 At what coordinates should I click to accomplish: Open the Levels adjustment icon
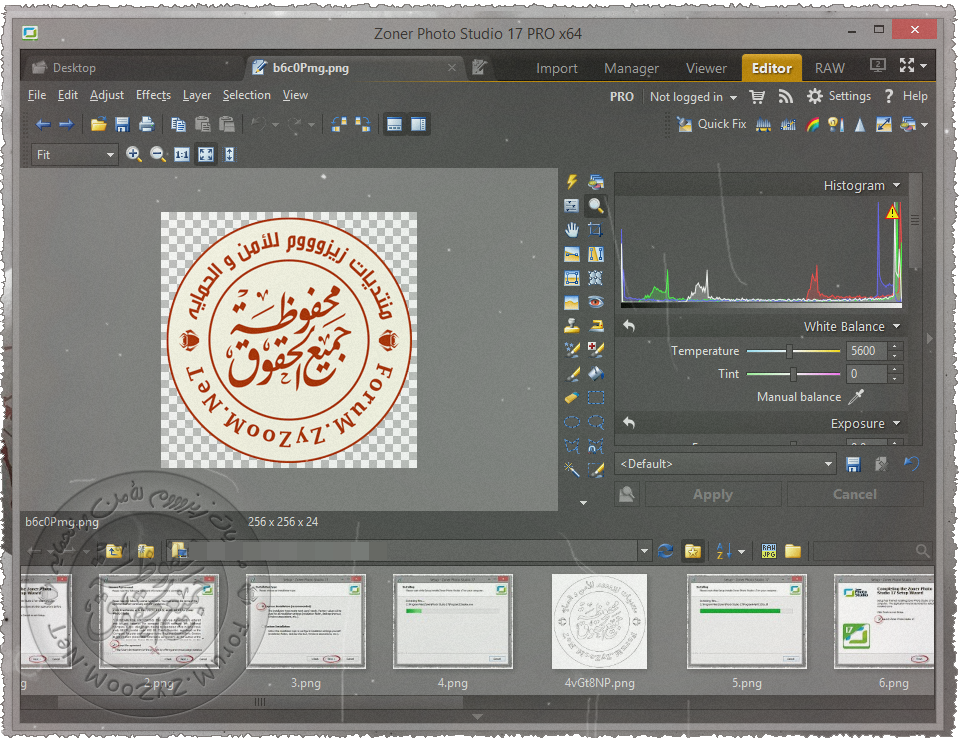point(763,125)
